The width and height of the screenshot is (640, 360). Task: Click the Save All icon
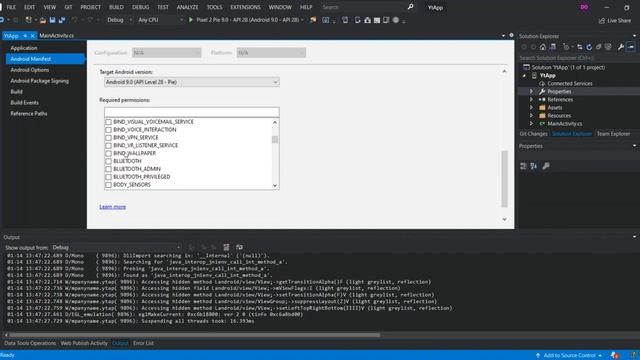pyautogui.click(x=62, y=20)
